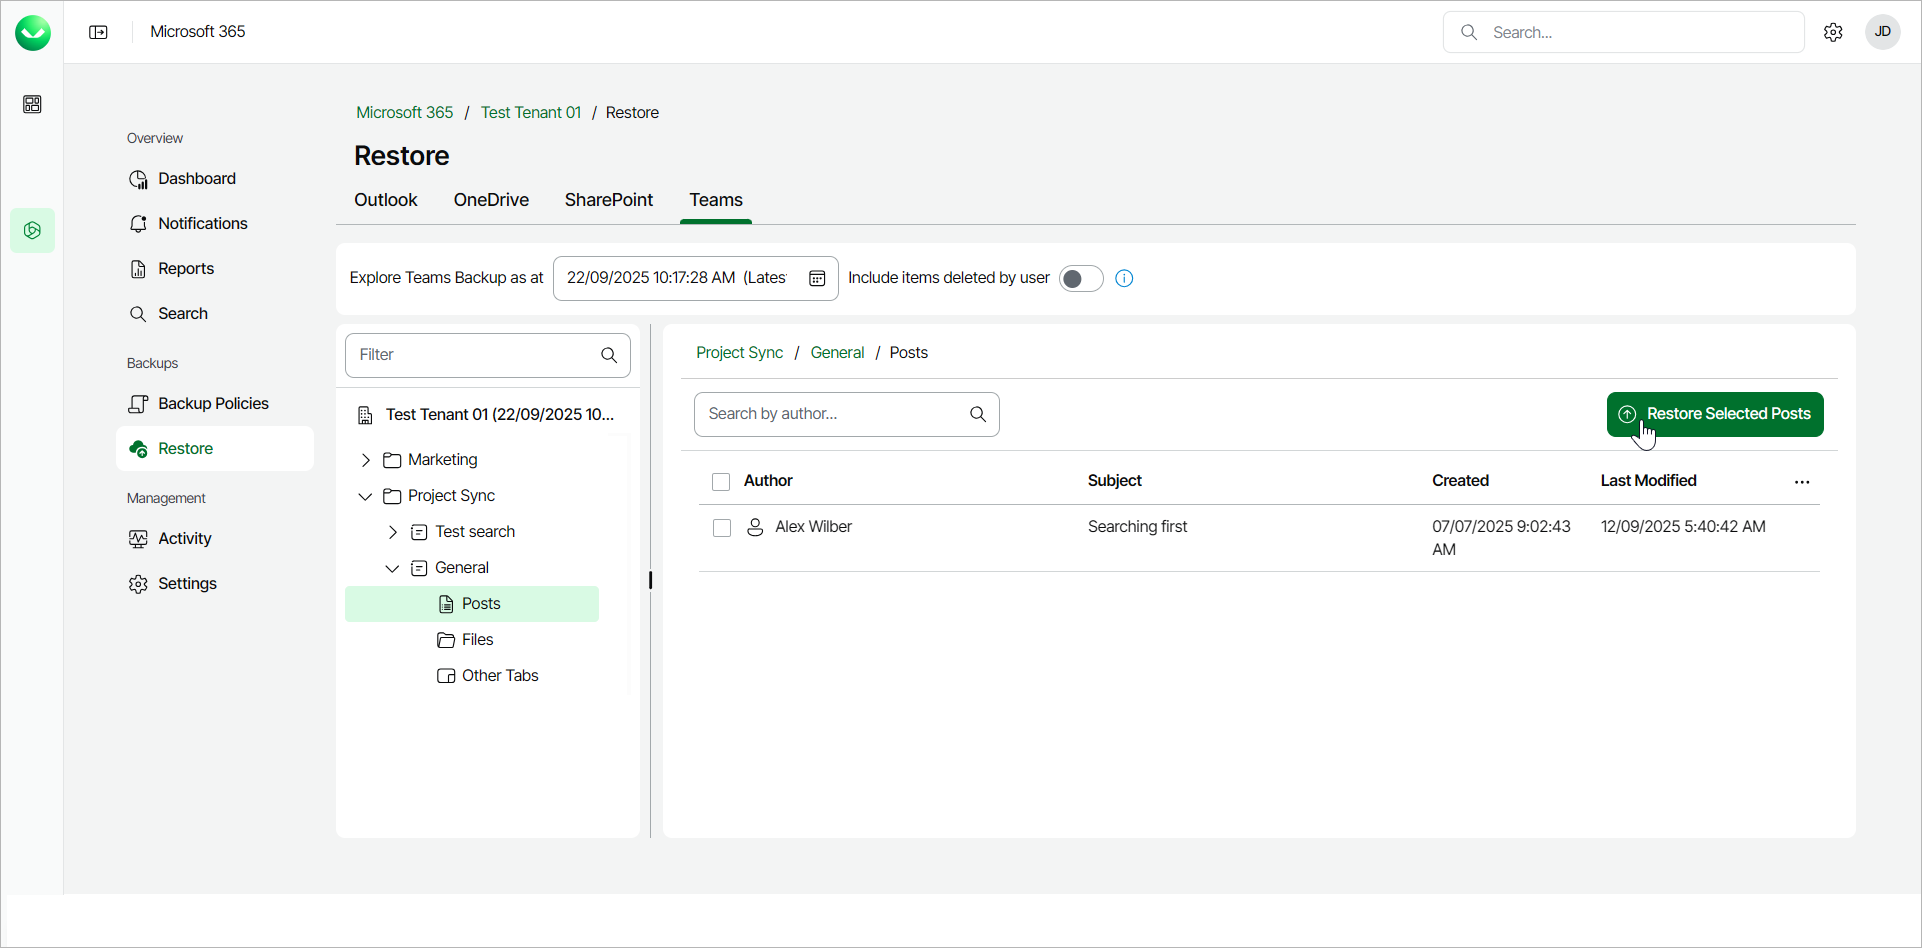Select the Alex Wilber post checkbox
The image size is (1922, 948).
(x=721, y=528)
